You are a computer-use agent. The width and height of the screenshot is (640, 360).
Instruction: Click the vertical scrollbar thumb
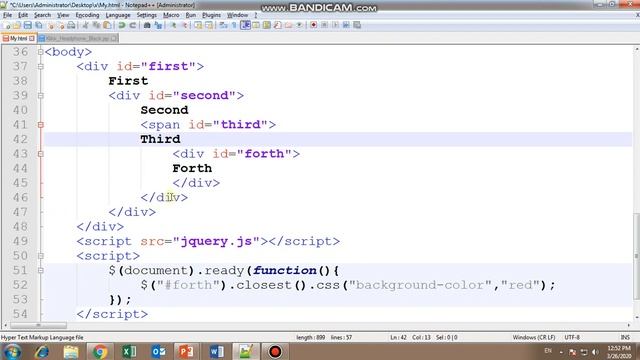point(636,256)
